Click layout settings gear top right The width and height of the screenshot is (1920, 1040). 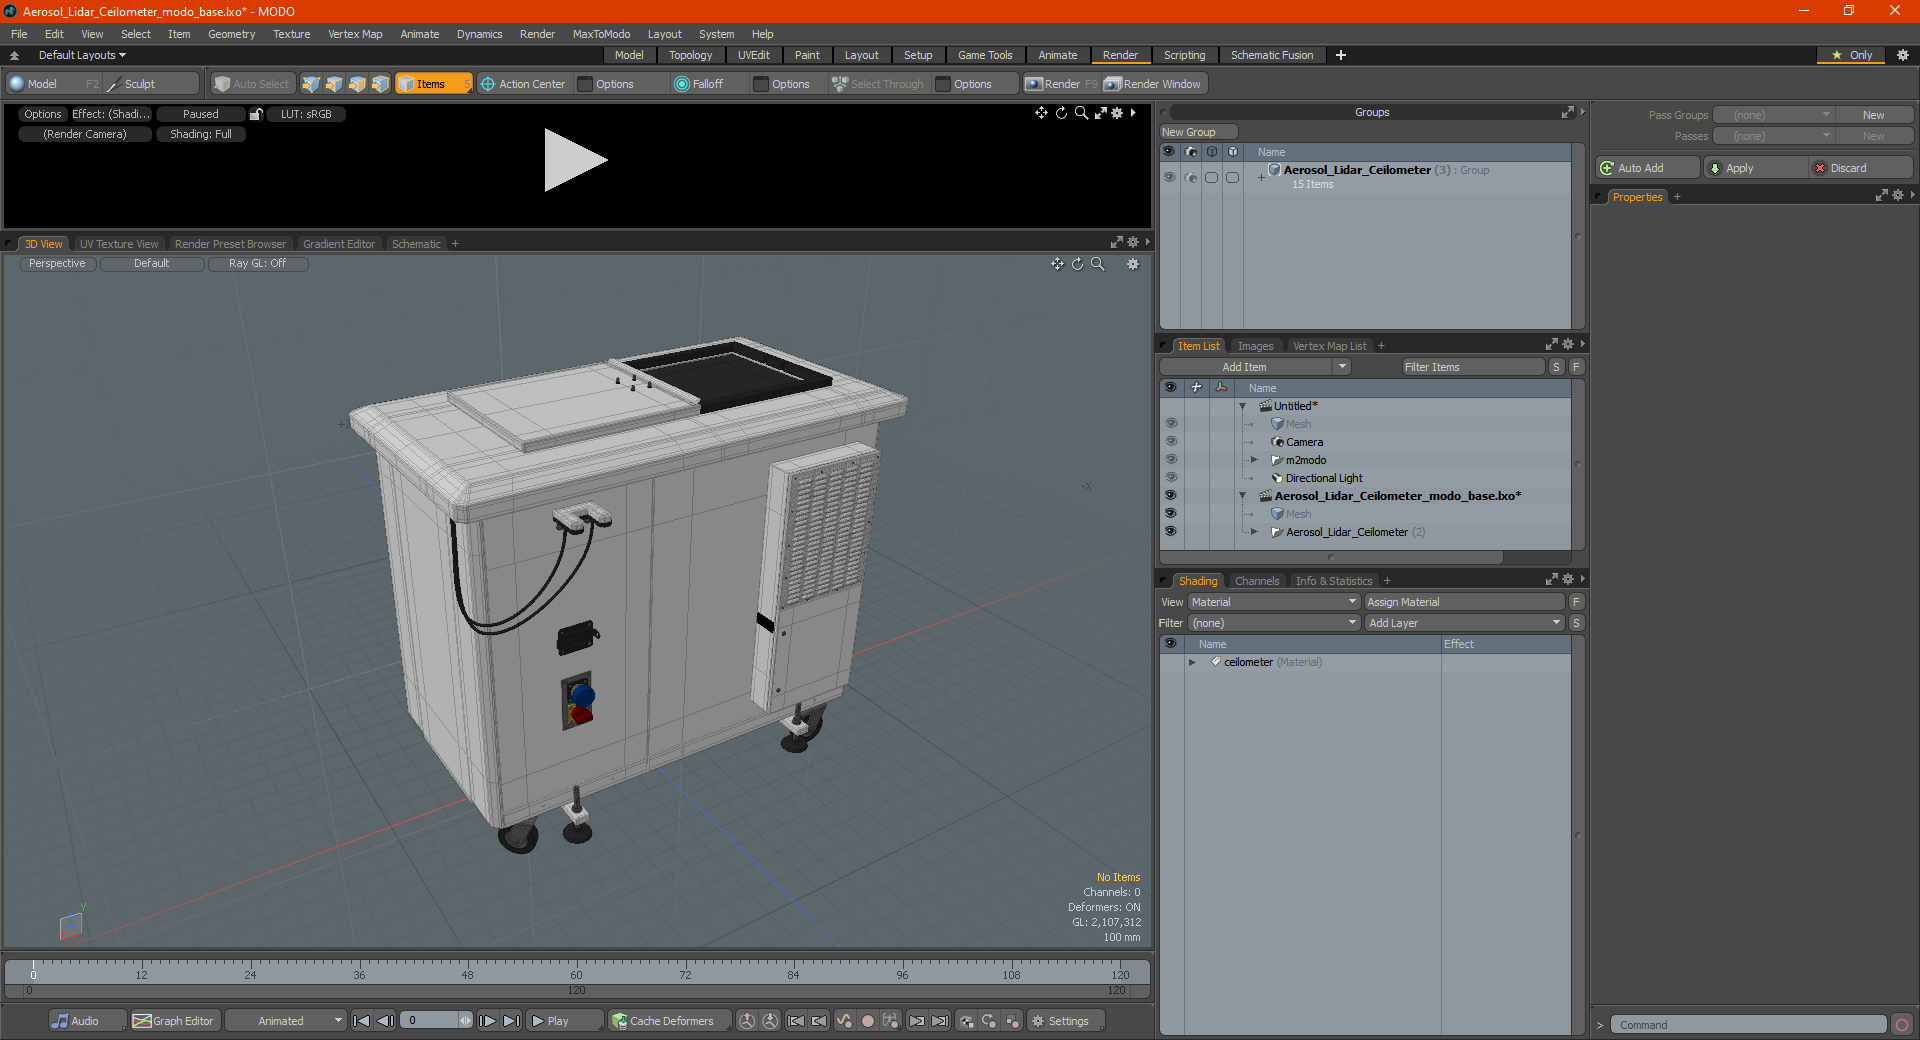pyautogui.click(x=1903, y=55)
